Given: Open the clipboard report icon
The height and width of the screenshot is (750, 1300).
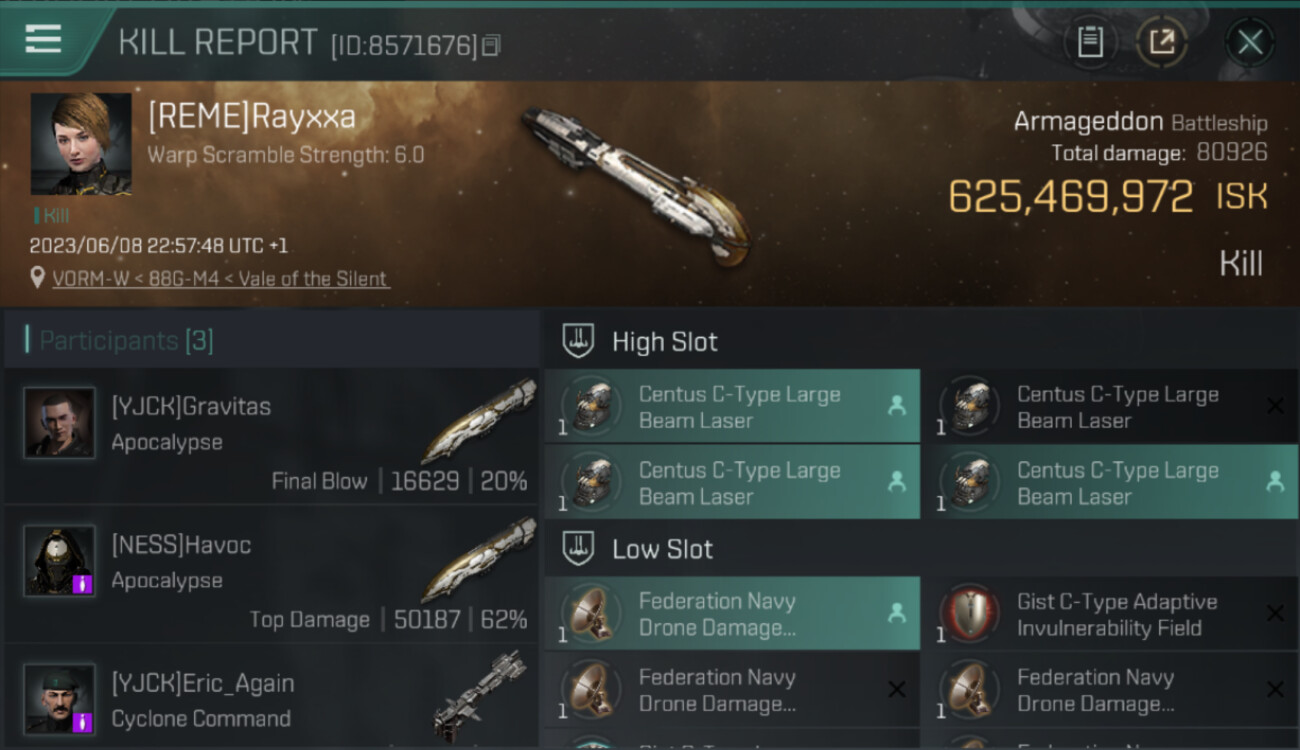Looking at the screenshot, I should (1089, 42).
